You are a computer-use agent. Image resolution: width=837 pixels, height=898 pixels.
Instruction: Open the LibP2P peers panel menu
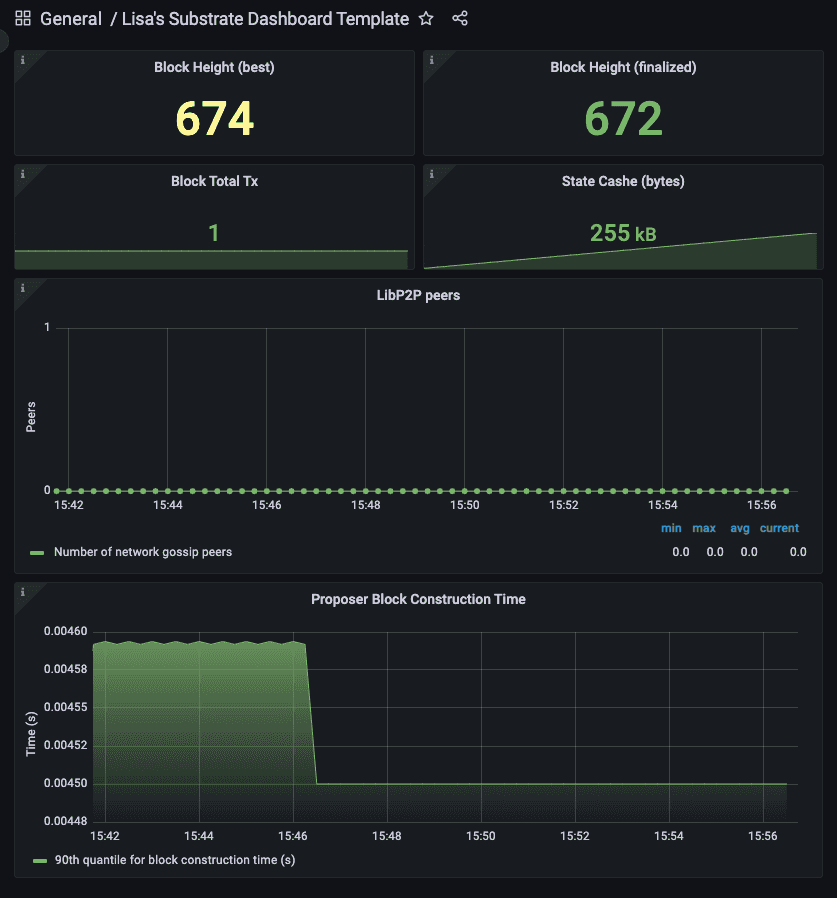[418, 295]
